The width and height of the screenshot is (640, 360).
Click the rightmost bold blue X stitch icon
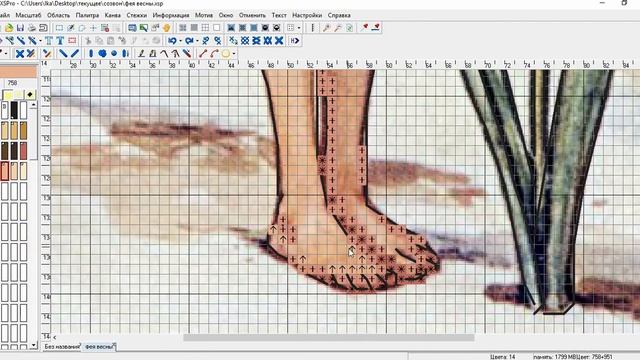[x=279, y=40]
